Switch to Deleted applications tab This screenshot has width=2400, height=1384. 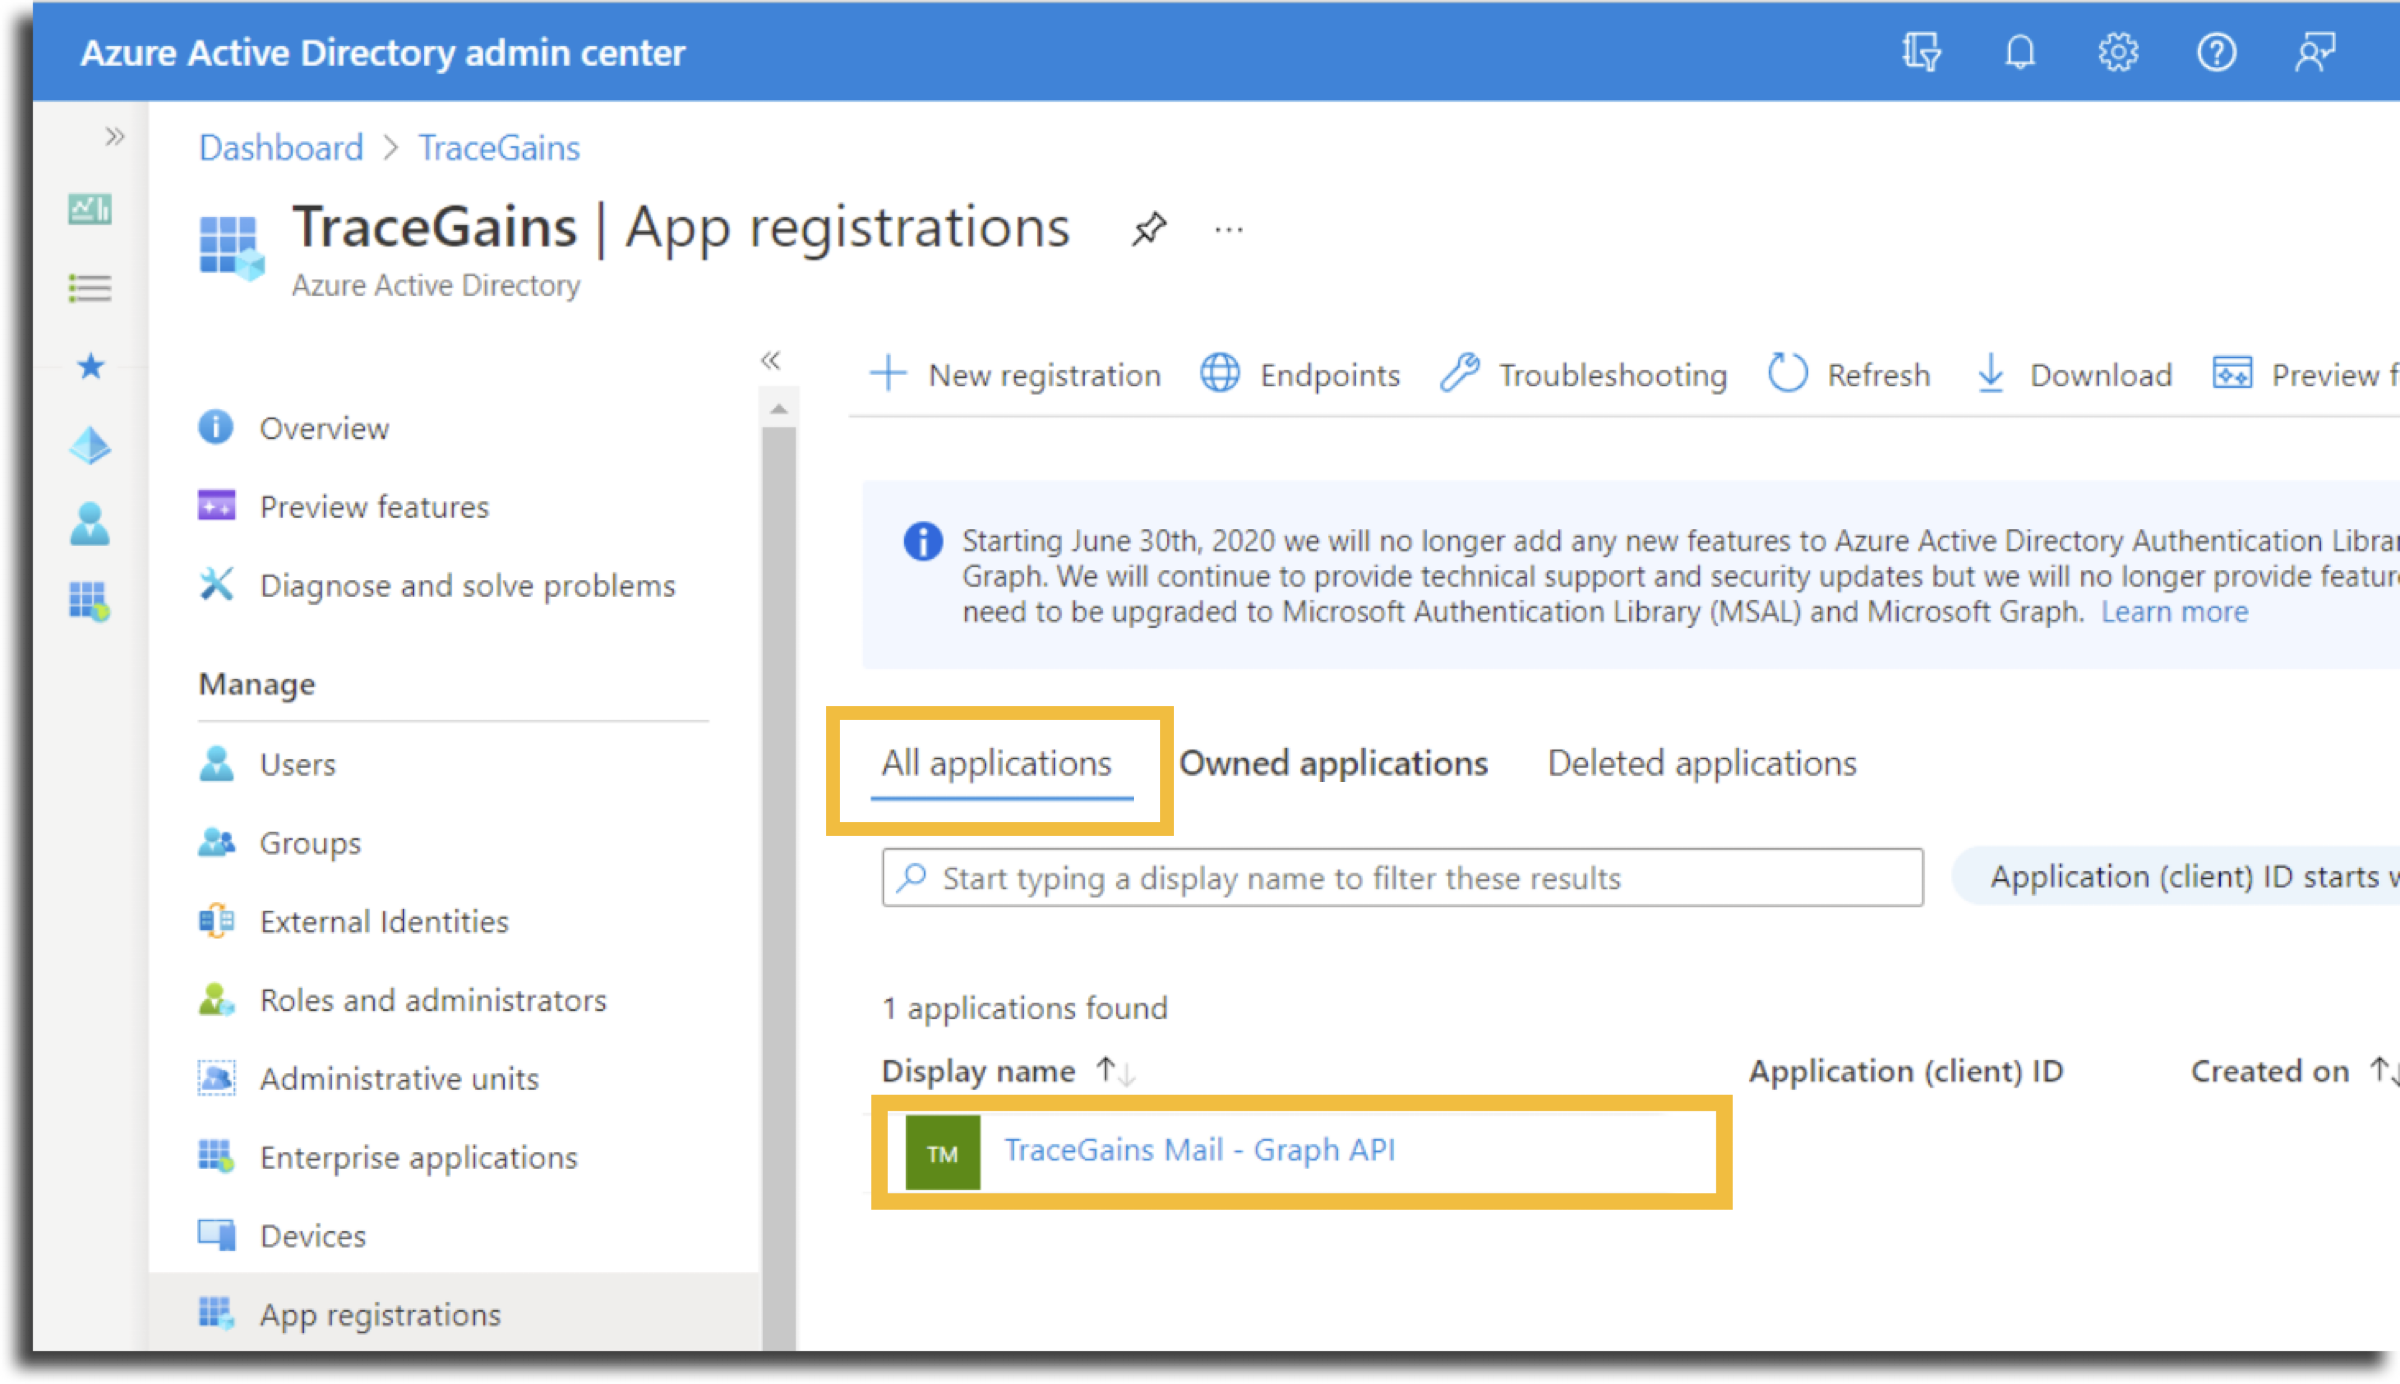pos(1702,764)
